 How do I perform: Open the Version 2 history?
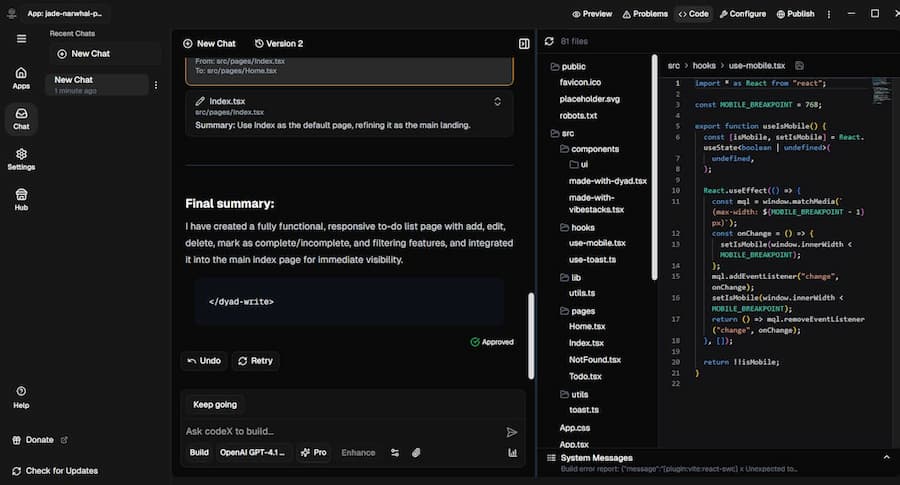pyautogui.click(x=279, y=44)
